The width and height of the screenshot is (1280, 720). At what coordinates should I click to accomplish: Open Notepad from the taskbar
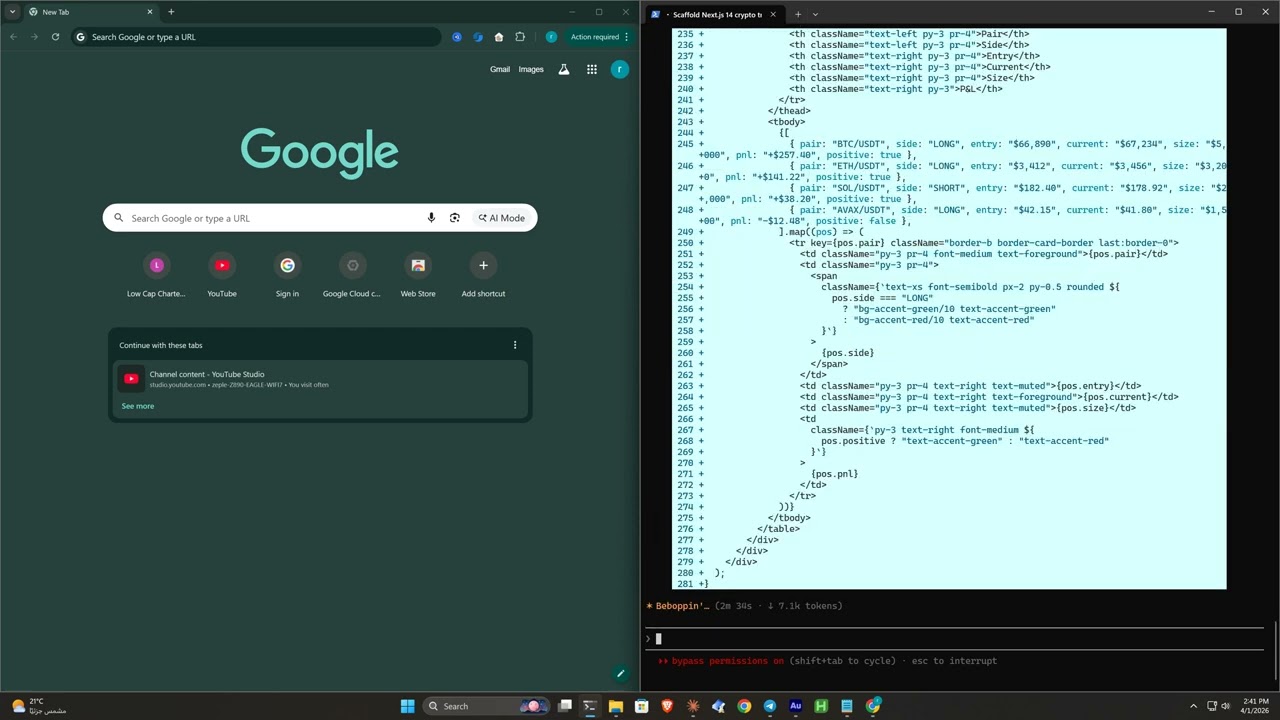[x=847, y=706]
